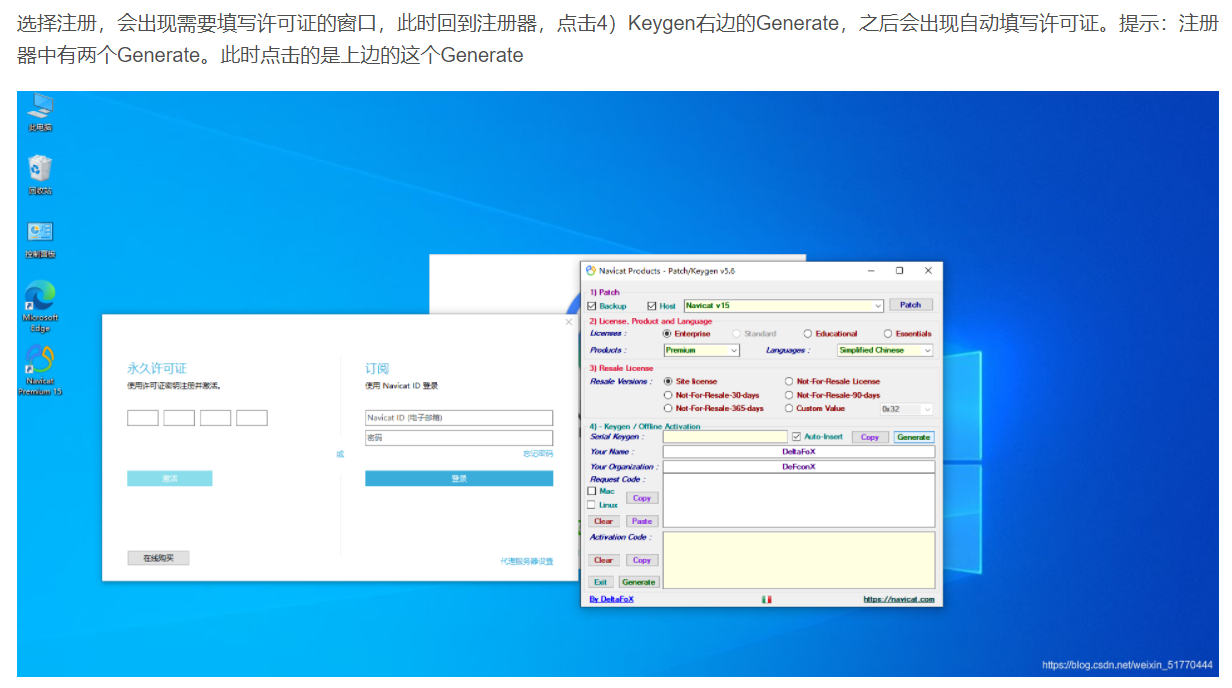The height and width of the screenshot is (688, 1232).
Task: Click the keygen window title bar icon
Action: 591,270
